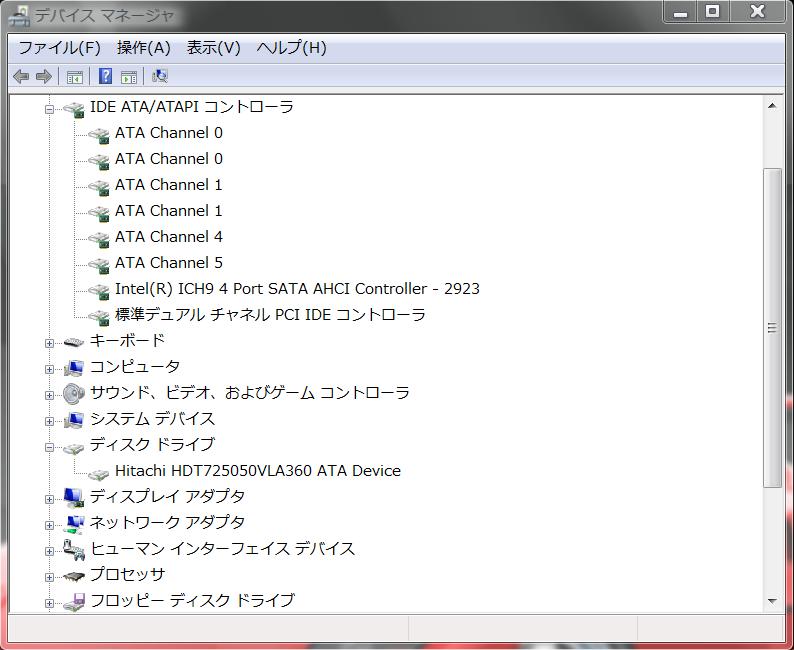Click the Hitachi HDT725050VLA360 drive icon
This screenshot has height=650, width=794.
coord(99,474)
